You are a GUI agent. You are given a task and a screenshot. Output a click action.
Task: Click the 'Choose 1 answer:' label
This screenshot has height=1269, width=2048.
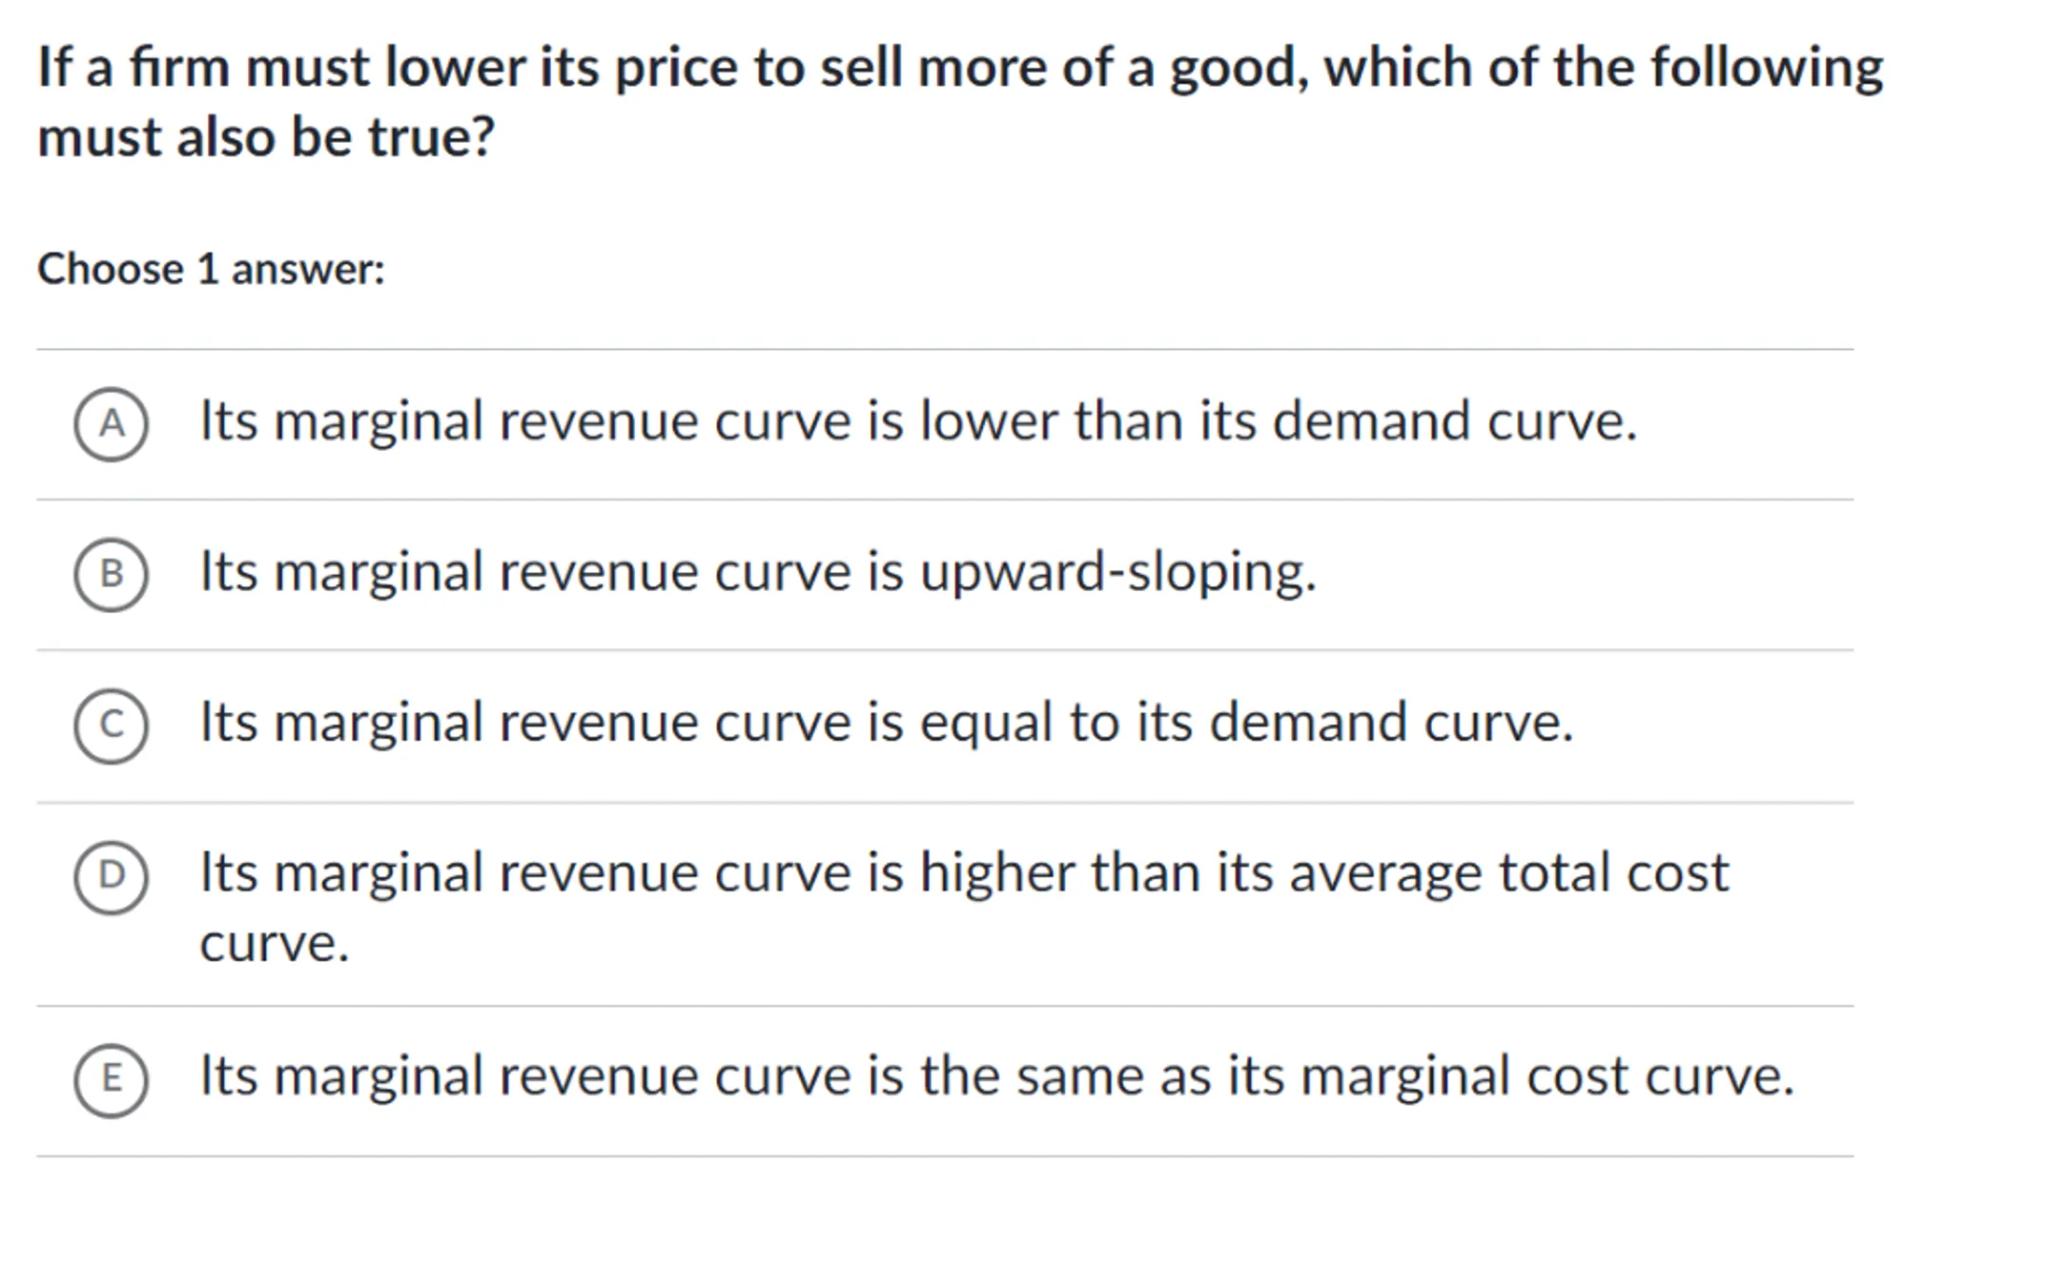coord(211,269)
